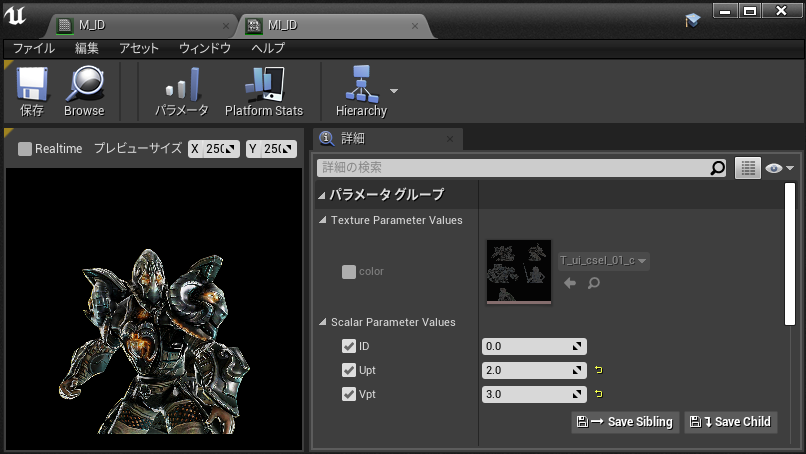
Task: Click the search magnifier in details search
Action: pos(717,168)
